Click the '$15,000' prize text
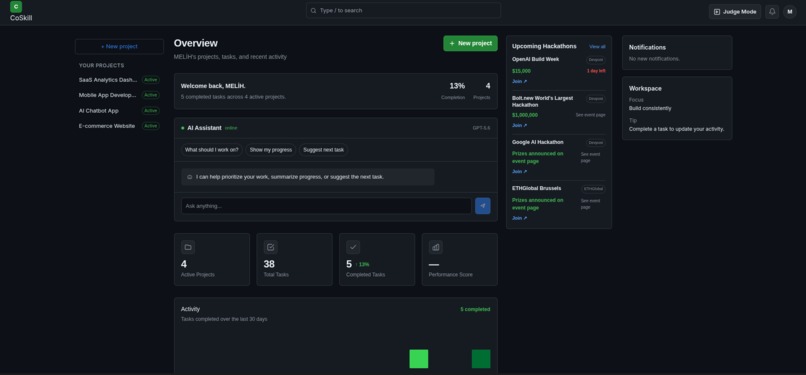 (x=521, y=71)
